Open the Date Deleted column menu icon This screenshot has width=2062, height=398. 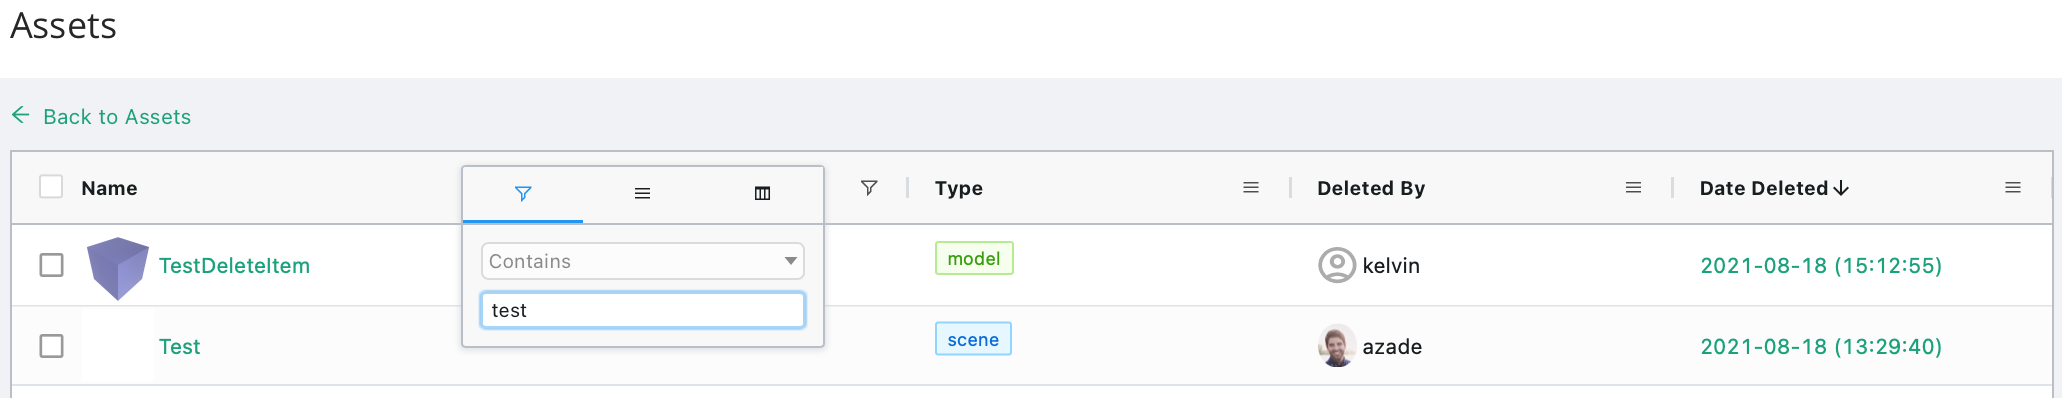2013,187
